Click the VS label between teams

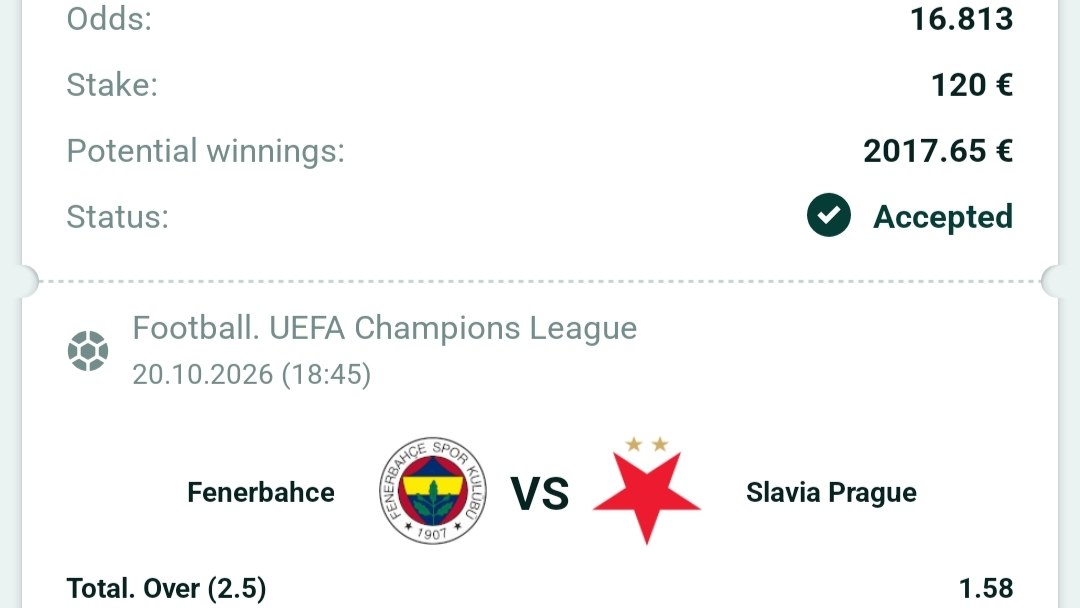(x=540, y=494)
